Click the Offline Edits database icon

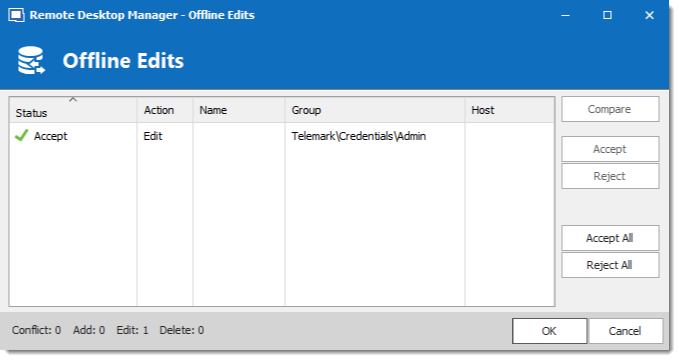click(x=31, y=60)
